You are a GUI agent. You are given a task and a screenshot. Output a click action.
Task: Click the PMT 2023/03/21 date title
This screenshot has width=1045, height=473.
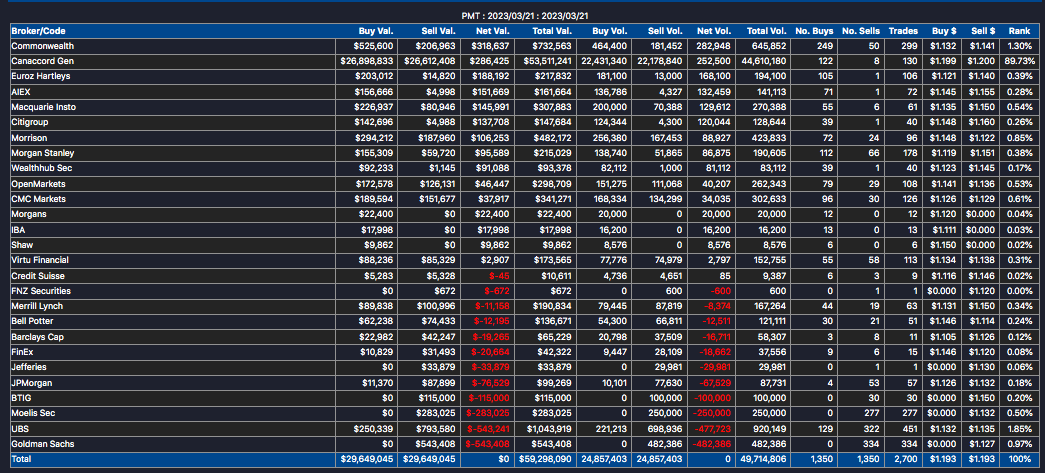pos(523,15)
